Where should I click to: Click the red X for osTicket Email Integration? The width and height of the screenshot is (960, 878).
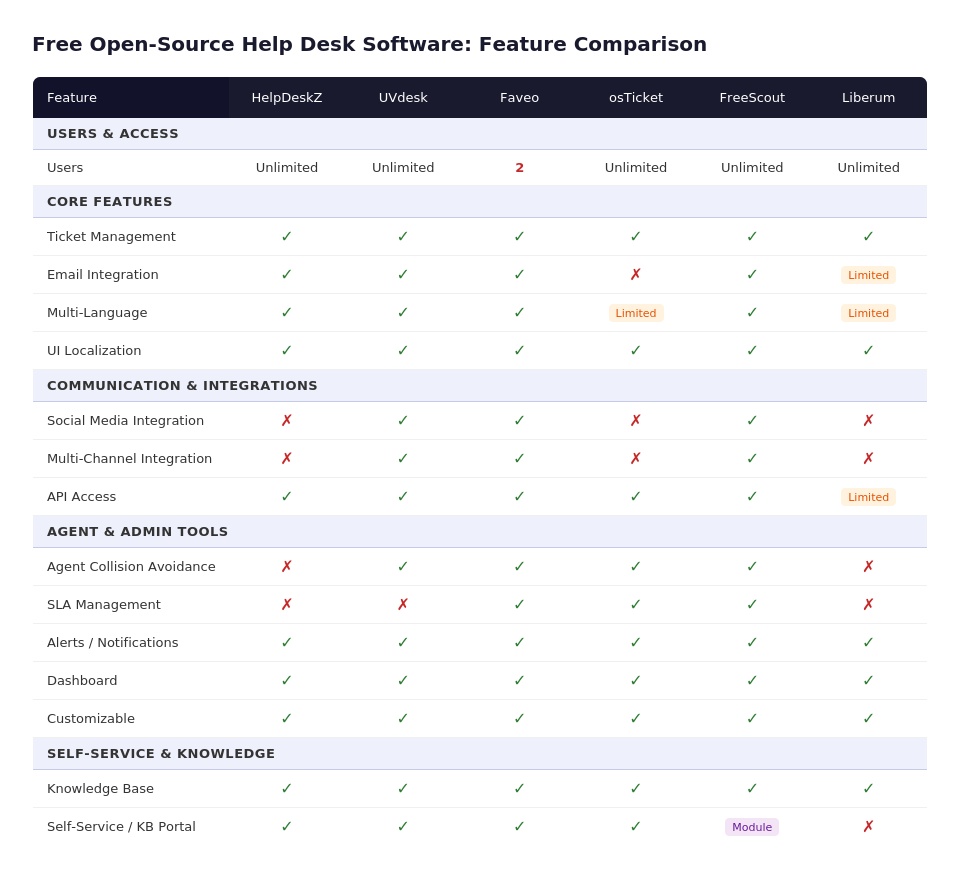point(636,274)
